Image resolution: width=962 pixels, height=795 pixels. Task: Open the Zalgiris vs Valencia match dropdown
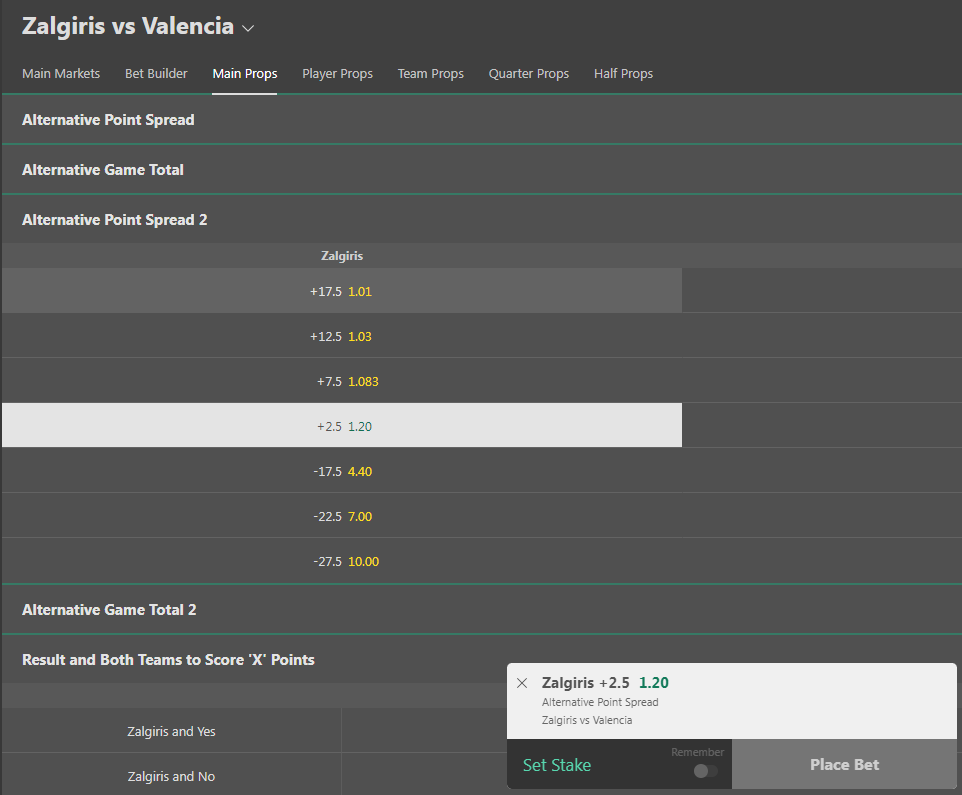248,28
